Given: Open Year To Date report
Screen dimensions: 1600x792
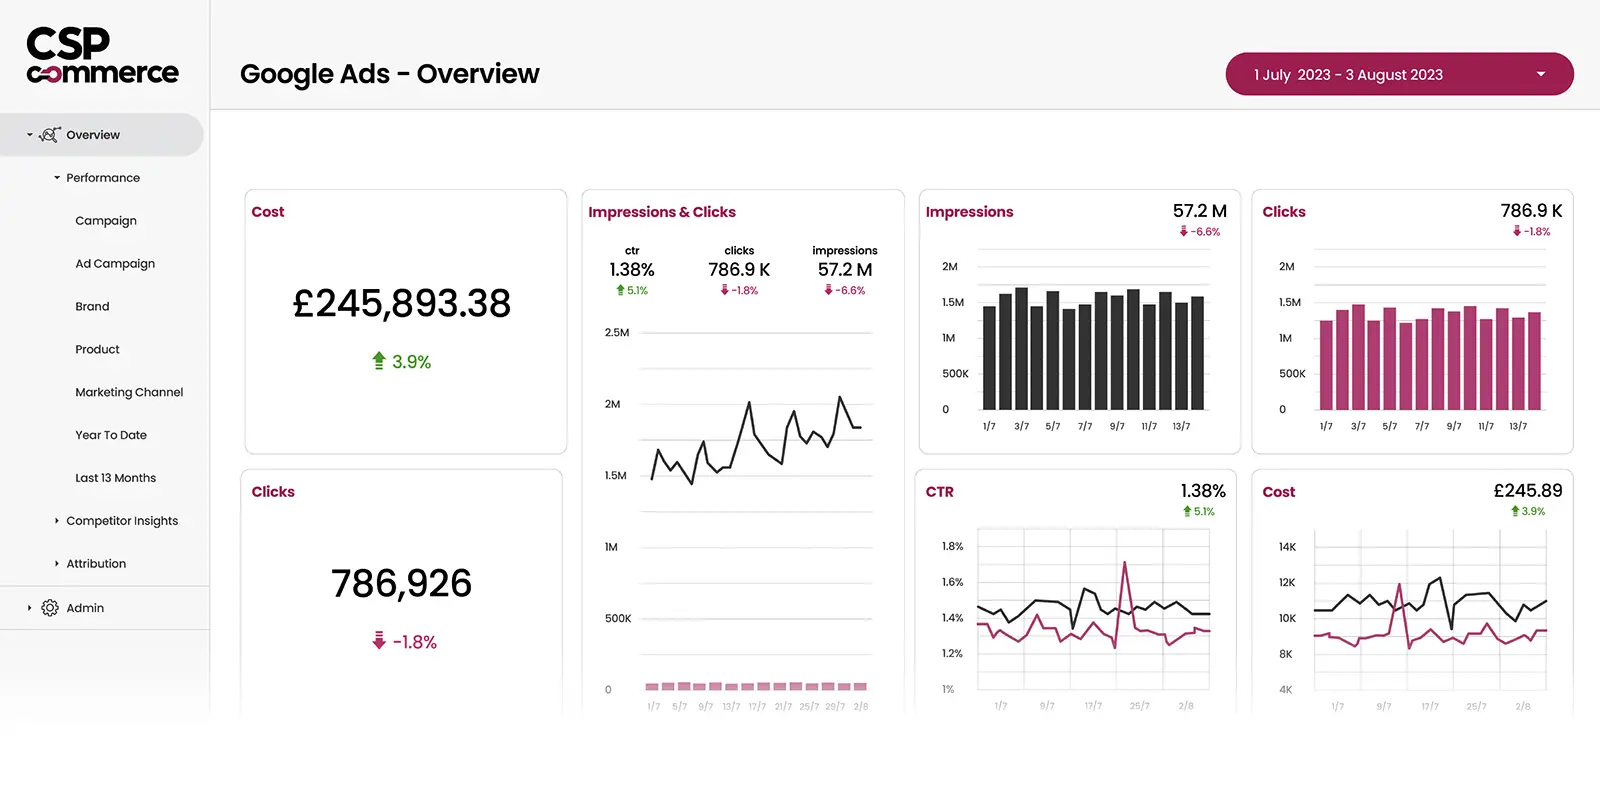Looking at the screenshot, I should point(111,436).
